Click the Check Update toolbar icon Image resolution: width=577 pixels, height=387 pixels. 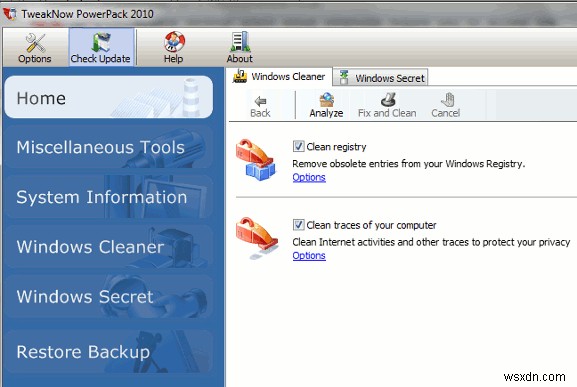pyautogui.click(x=101, y=42)
